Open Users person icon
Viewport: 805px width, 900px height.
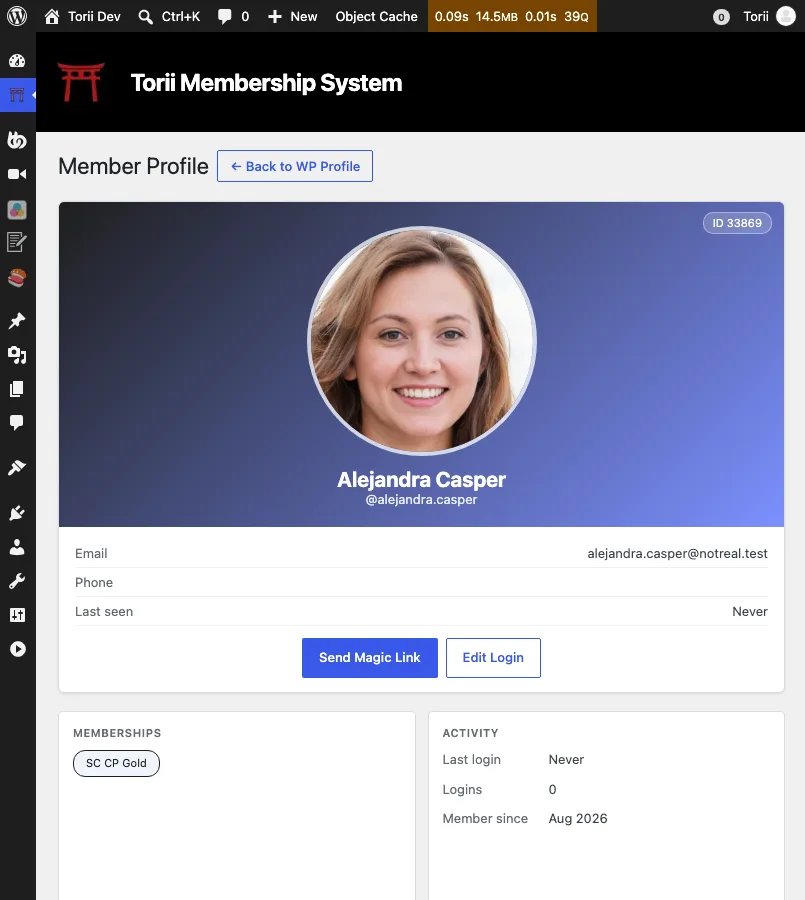(x=17, y=547)
